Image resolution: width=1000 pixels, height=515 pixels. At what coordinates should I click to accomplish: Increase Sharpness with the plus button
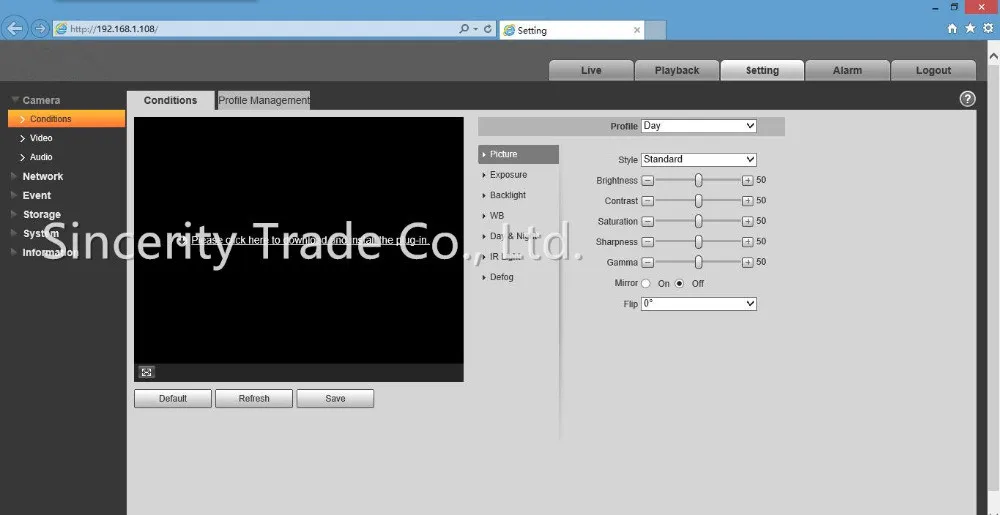pyautogui.click(x=747, y=242)
